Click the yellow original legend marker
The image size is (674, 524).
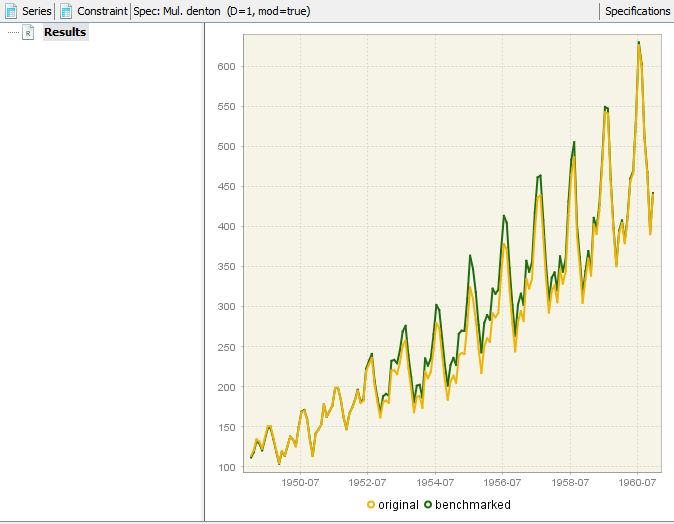pyautogui.click(x=371, y=505)
